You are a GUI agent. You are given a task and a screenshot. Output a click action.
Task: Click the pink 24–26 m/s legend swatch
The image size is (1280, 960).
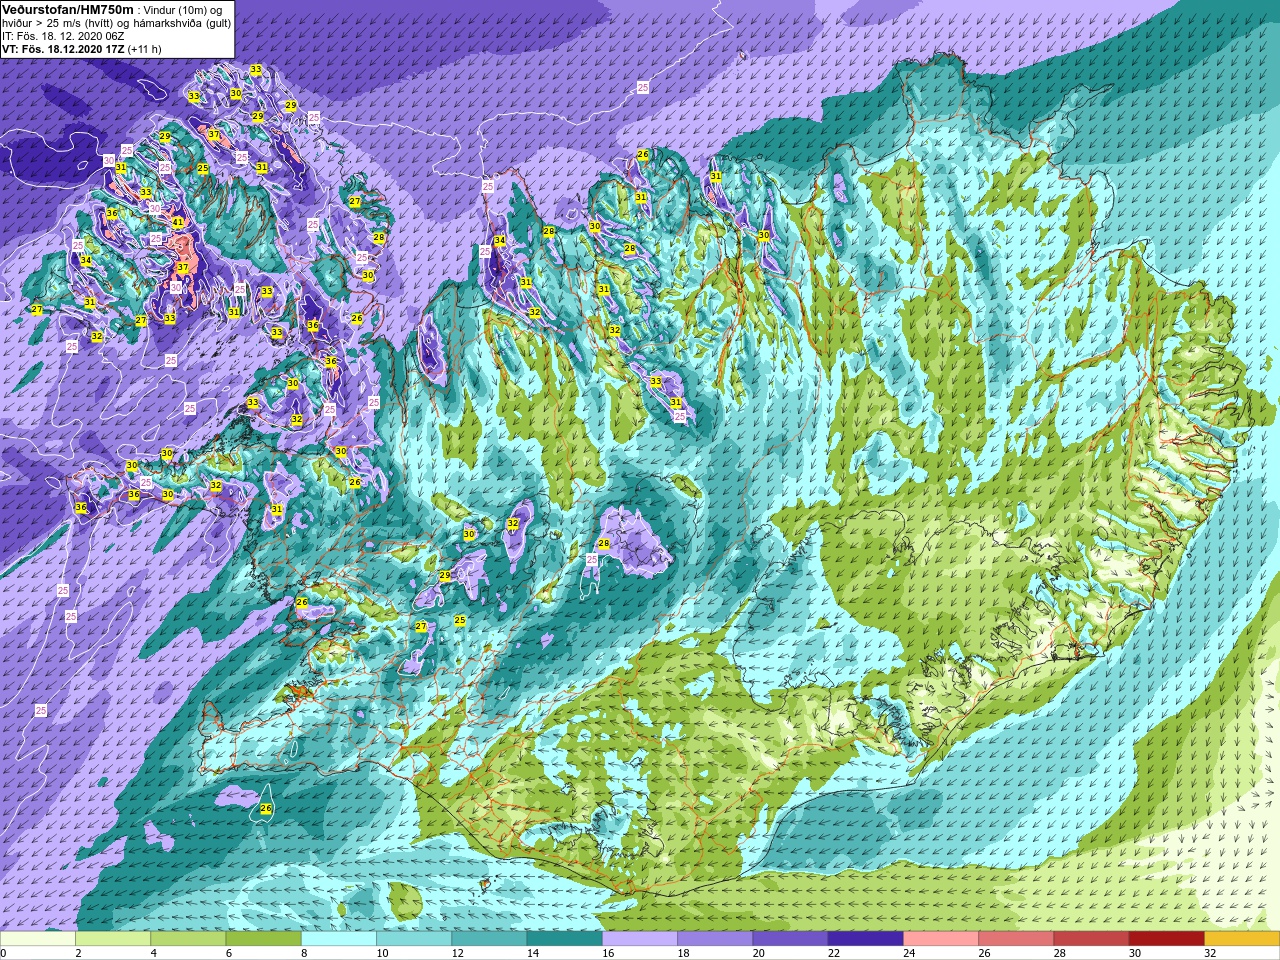tap(941, 939)
